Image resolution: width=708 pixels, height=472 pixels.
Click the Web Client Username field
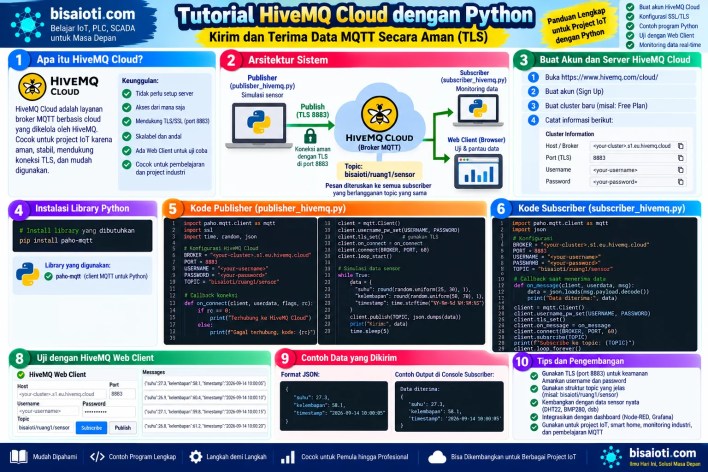pyautogui.click(x=47, y=411)
